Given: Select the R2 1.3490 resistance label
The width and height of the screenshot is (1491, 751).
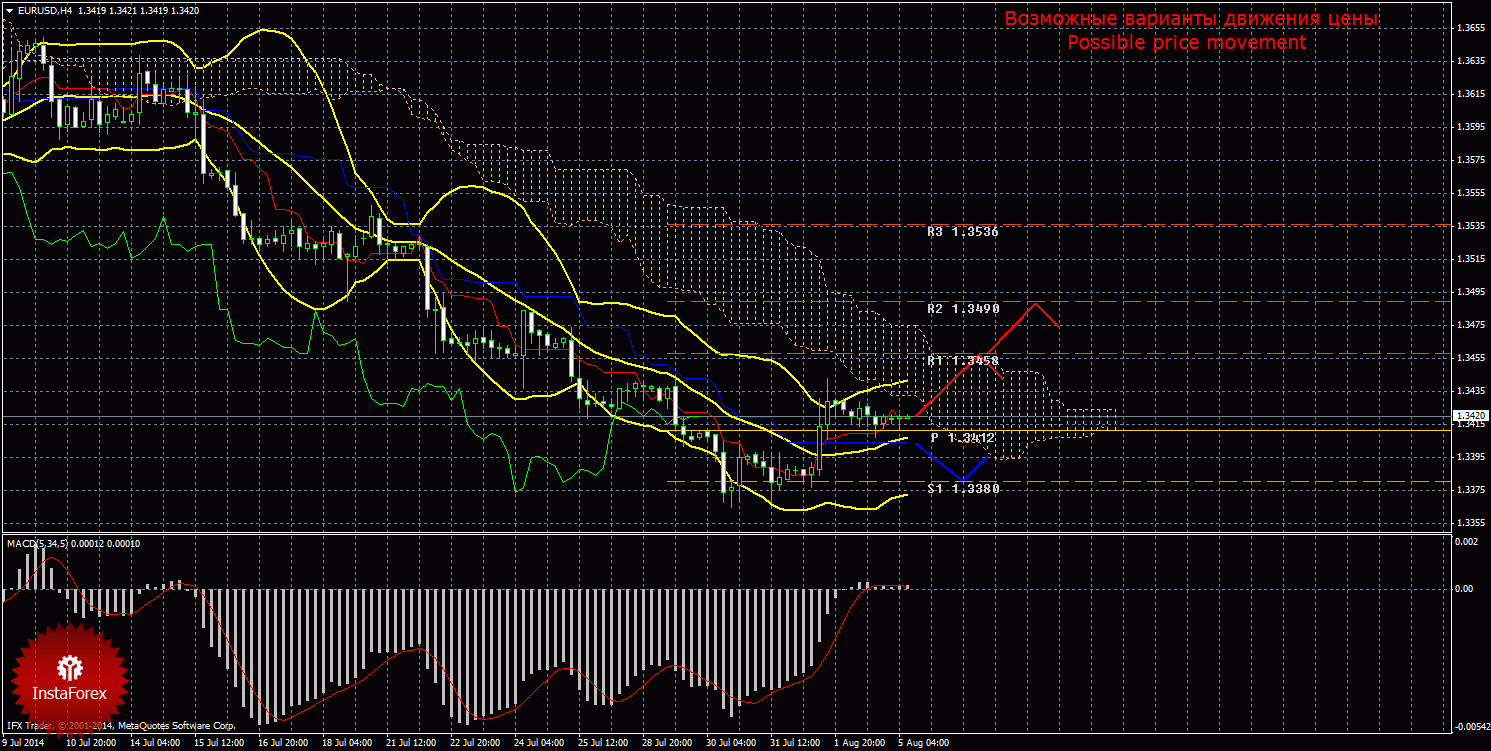Looking at the screenshot, I should [x=962, y=309].
